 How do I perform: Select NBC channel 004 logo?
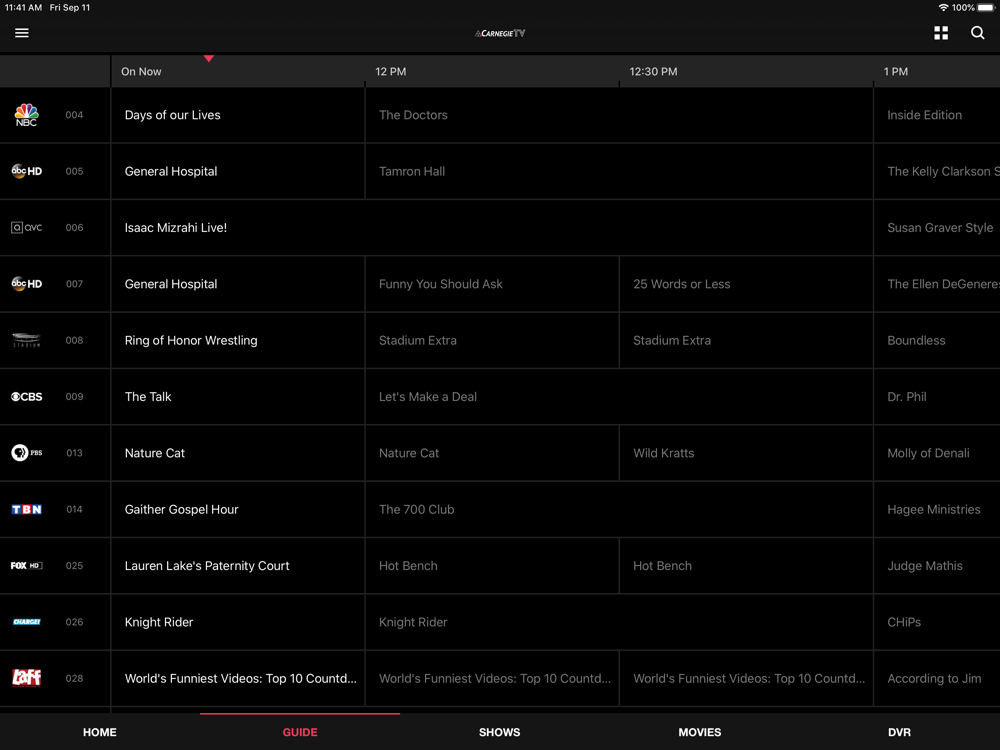click(x=27, y=115)
